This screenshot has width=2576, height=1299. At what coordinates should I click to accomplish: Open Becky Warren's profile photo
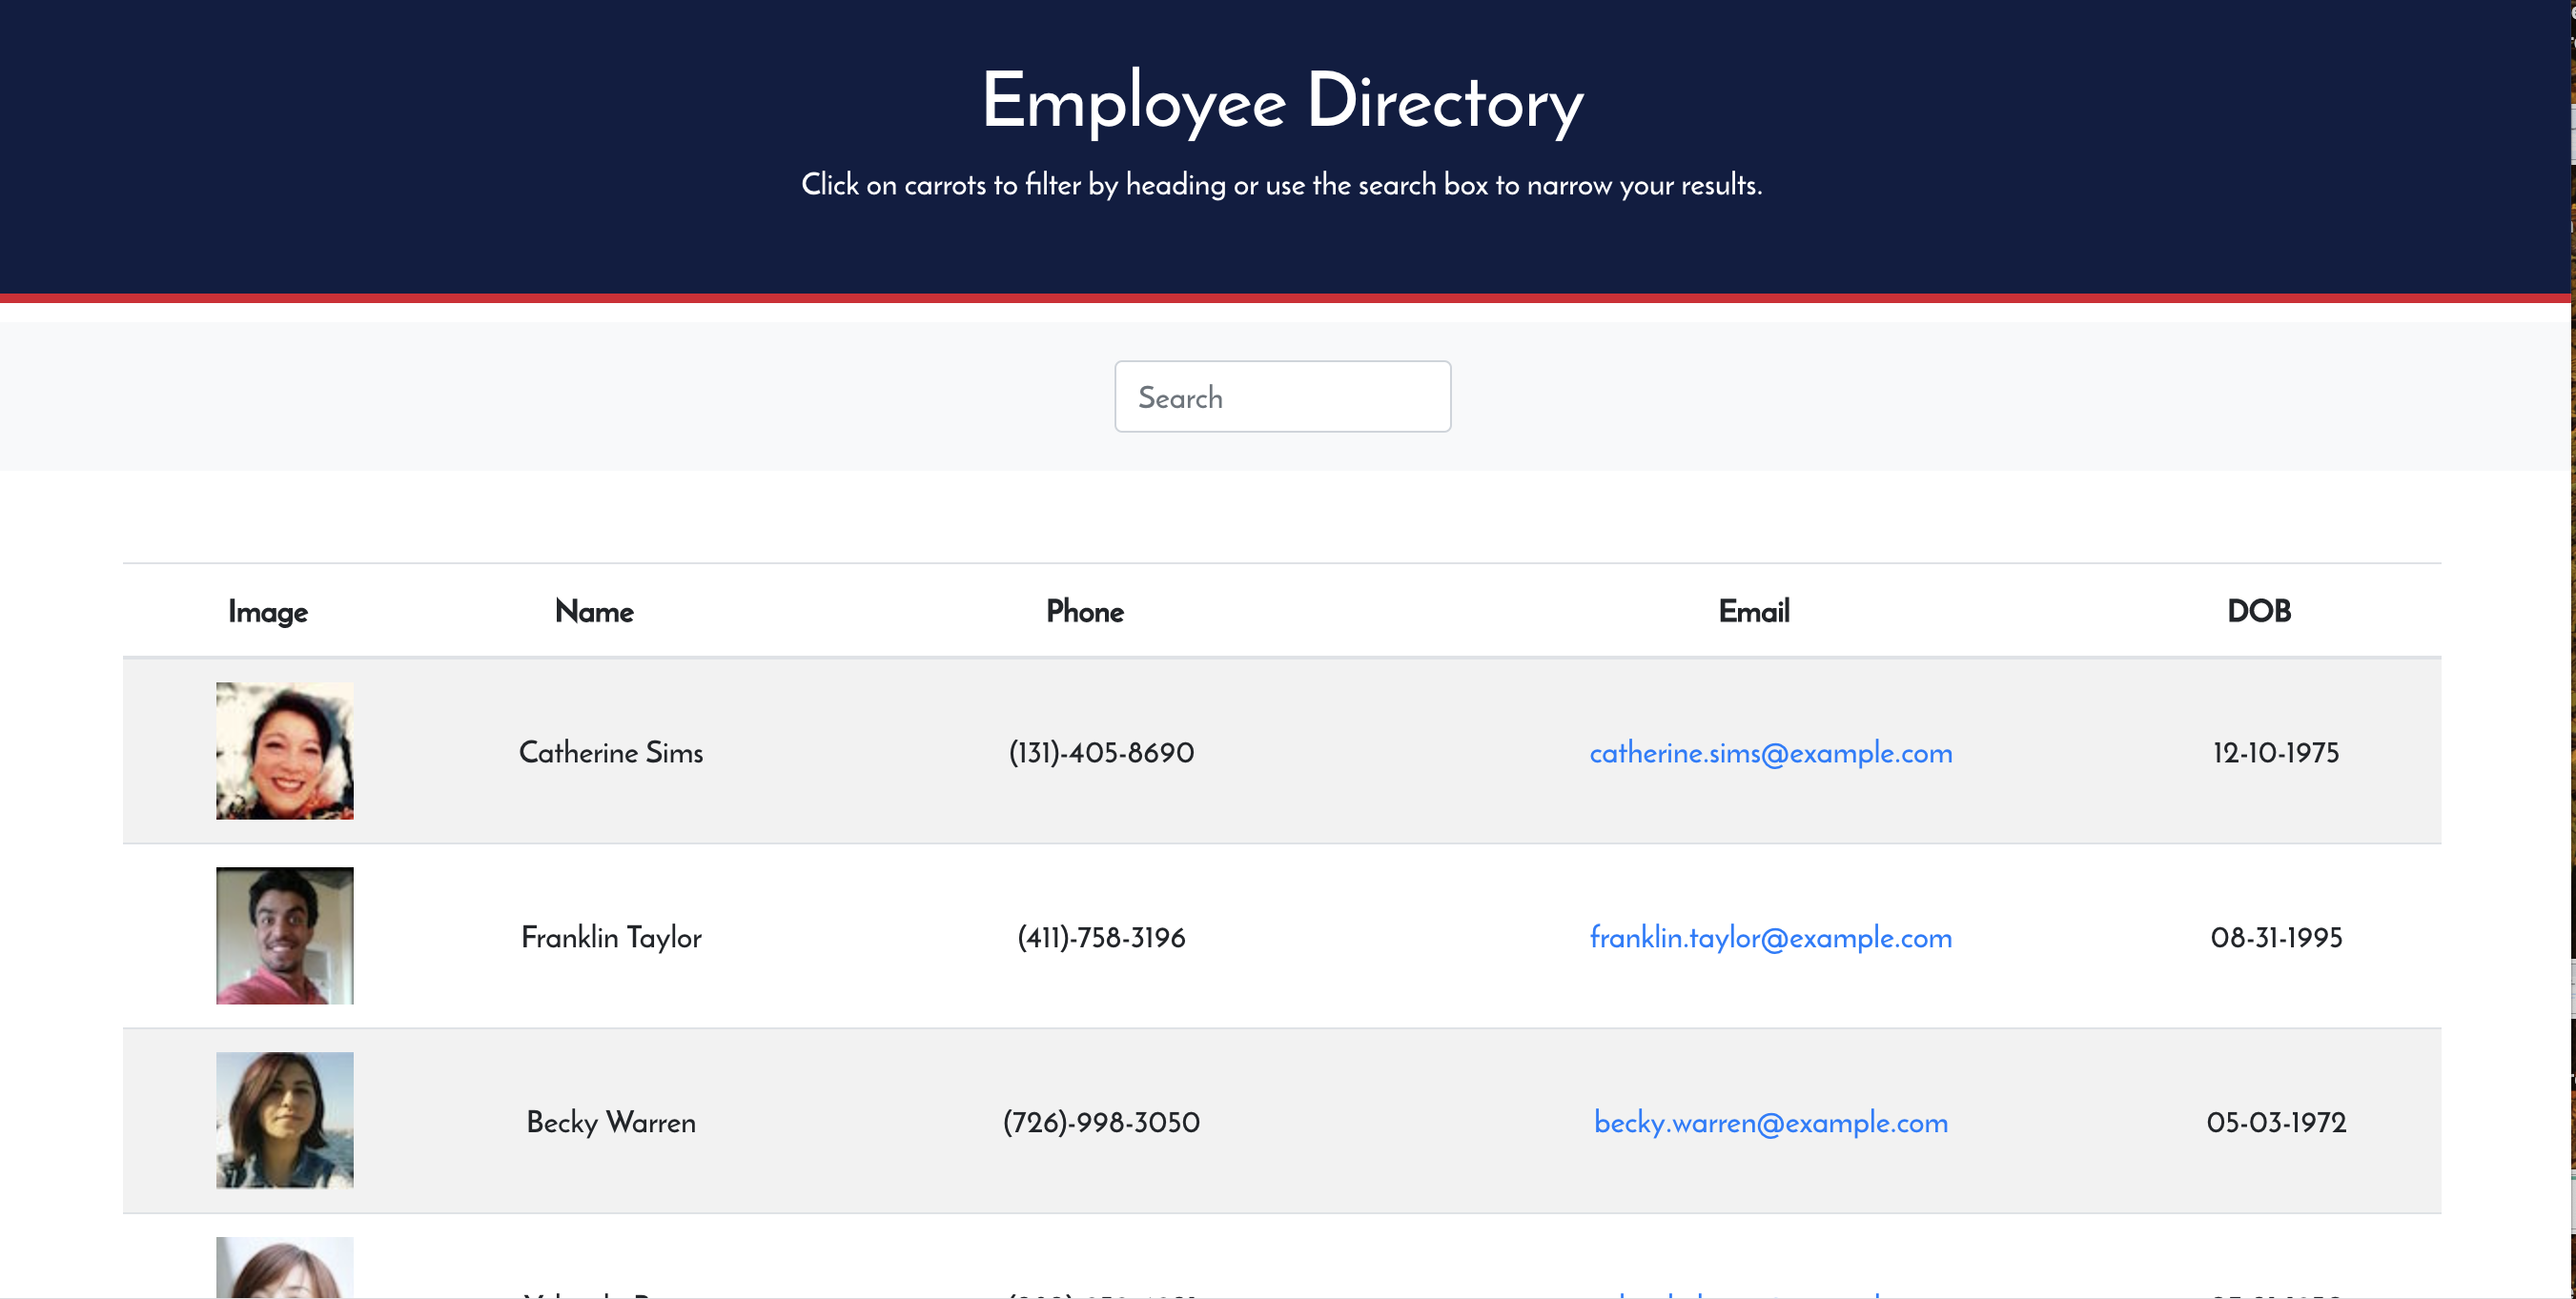tap(285, 1120)
